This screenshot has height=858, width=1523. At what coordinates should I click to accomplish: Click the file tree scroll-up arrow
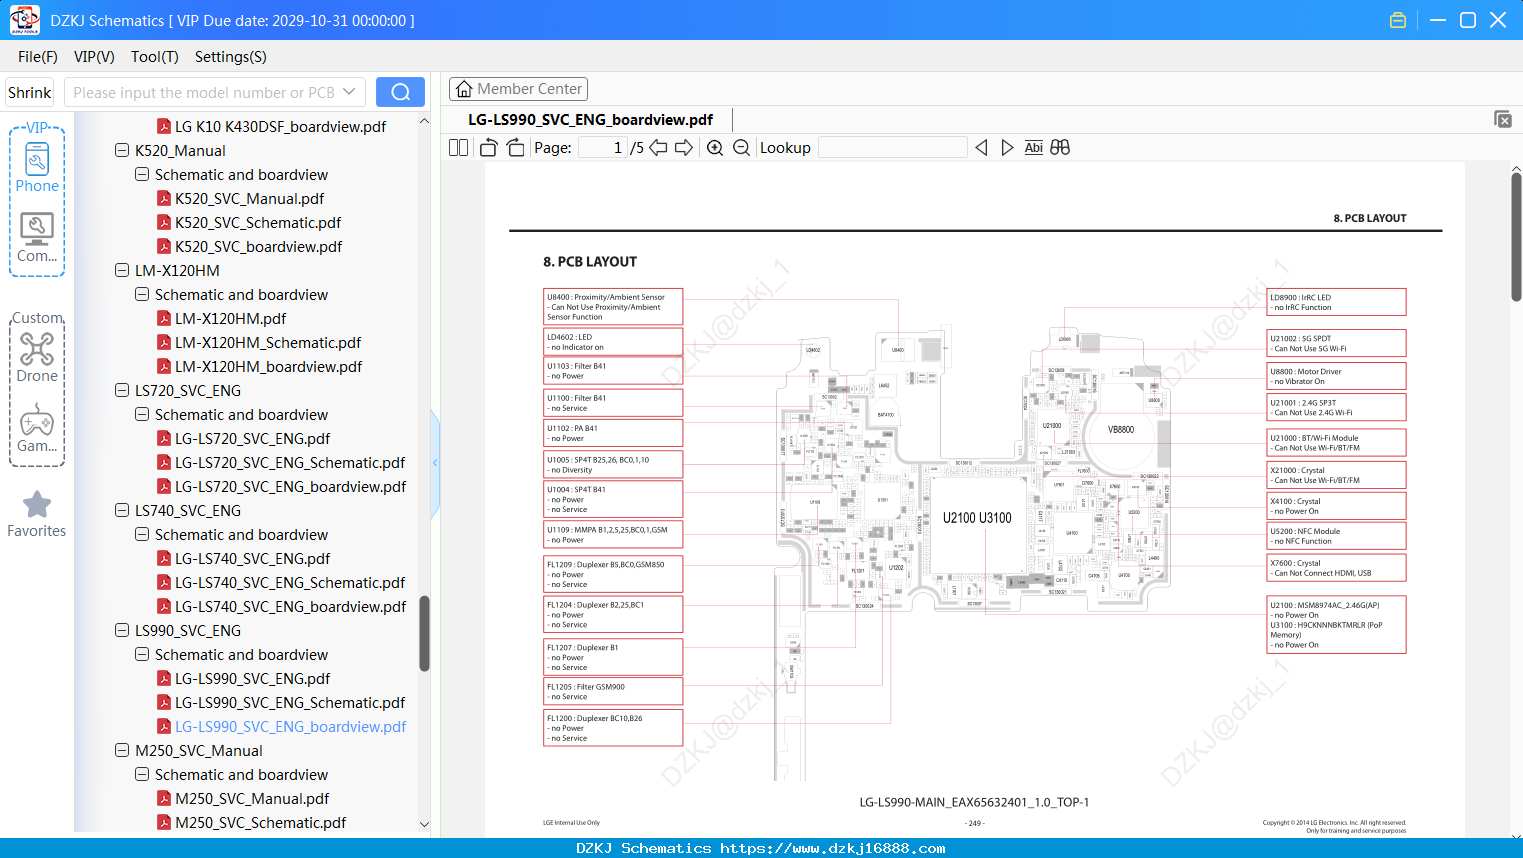tap(424, 121)
